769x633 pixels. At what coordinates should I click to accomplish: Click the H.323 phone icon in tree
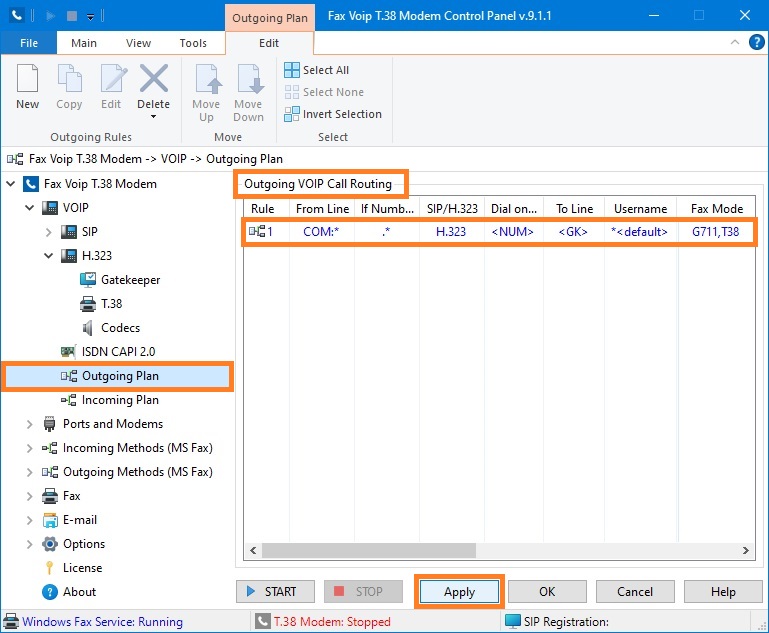69,256
